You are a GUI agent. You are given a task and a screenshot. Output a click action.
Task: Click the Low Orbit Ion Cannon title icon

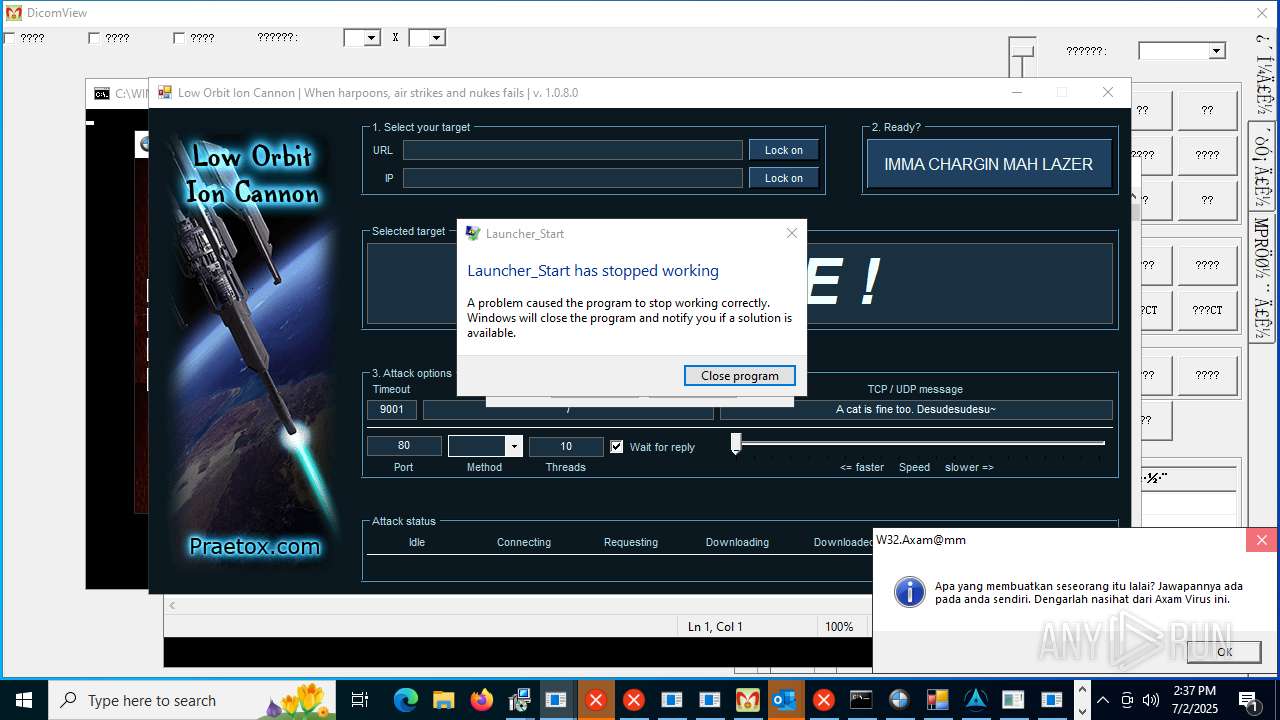coord(165,93)
